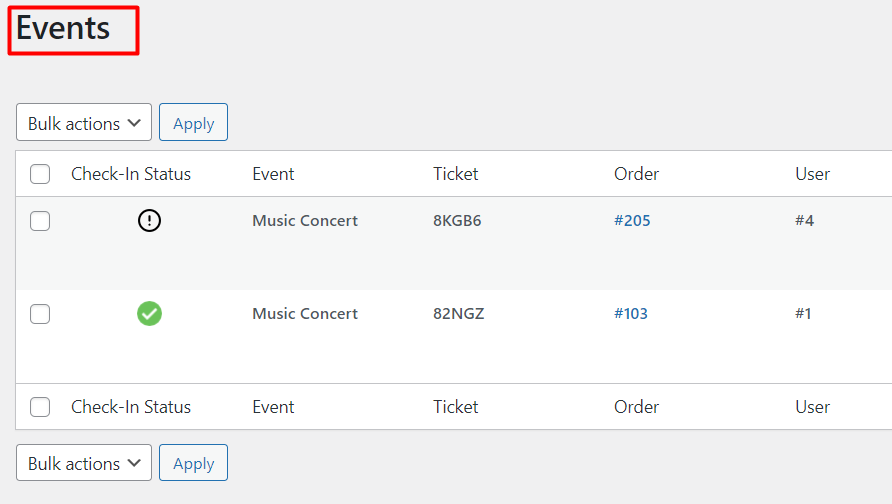892x504 pixels.
Task: Click the bottom Apply button
Action: [x=193, y=463]
